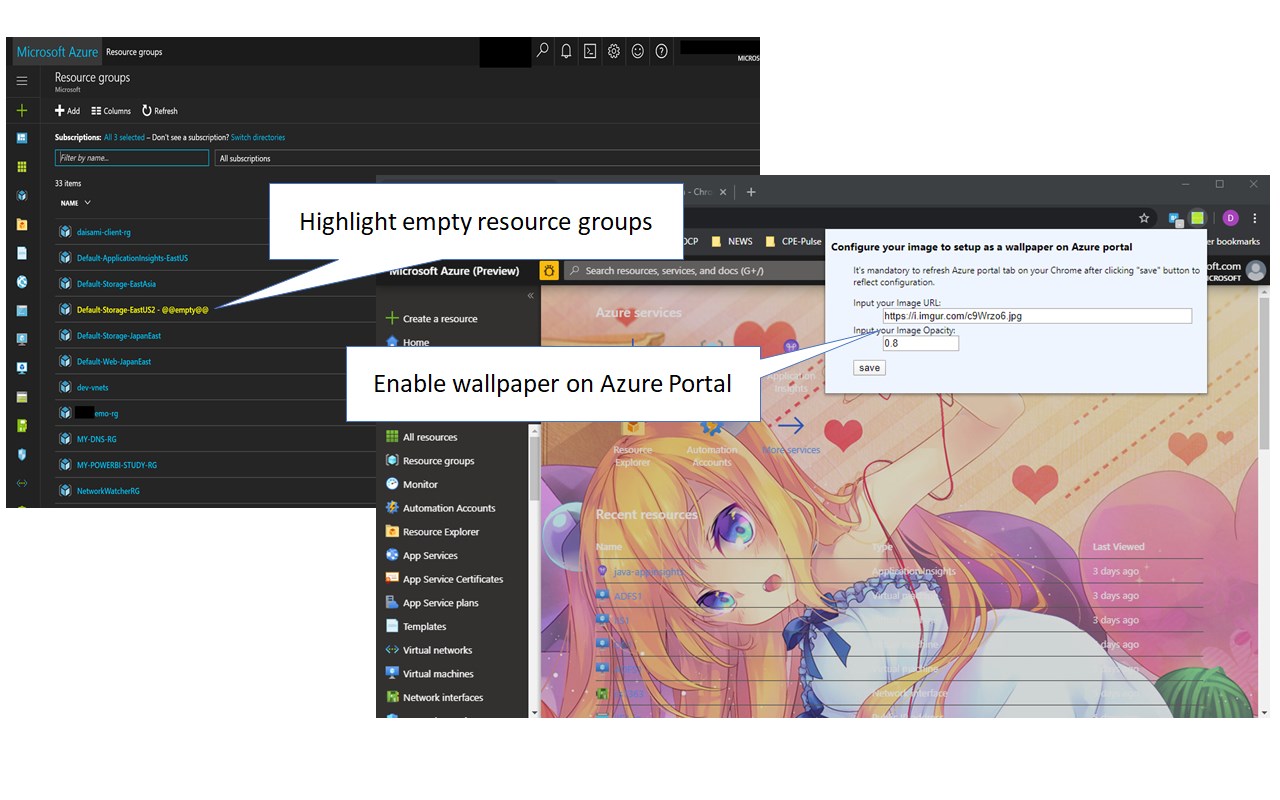Click the save button in the wallpaper popup
This screenshot has height=800, width=1280.
pos(870,368)
